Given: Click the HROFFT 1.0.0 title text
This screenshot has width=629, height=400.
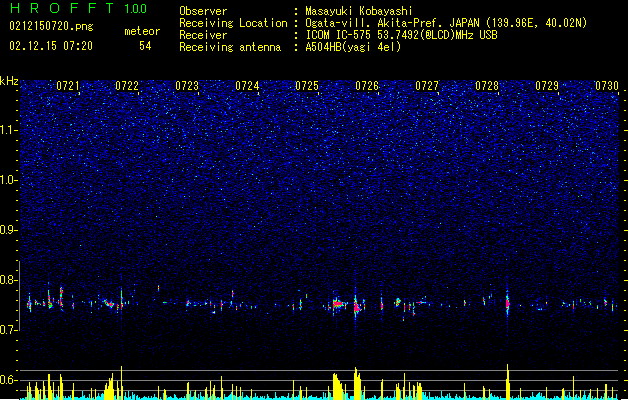Looking at the screenshot, I should [x=78, y=8].
